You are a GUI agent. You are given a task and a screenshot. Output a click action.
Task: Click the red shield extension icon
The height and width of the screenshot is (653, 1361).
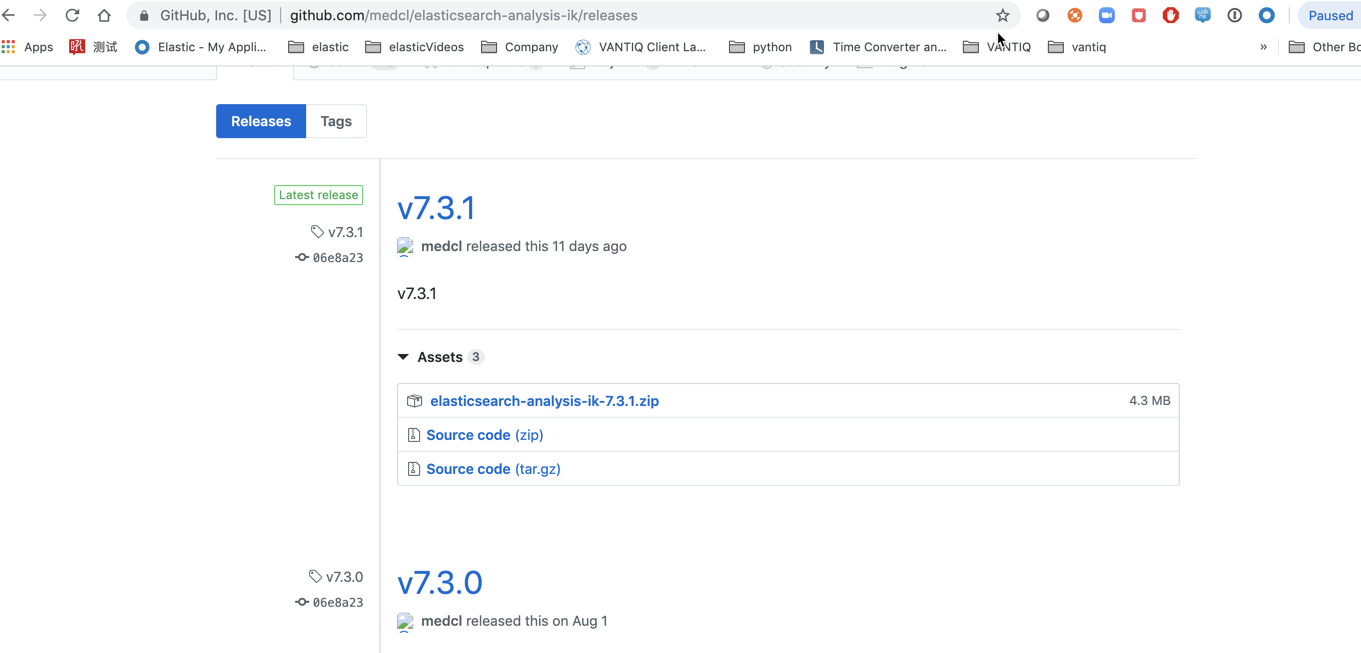1138,15
